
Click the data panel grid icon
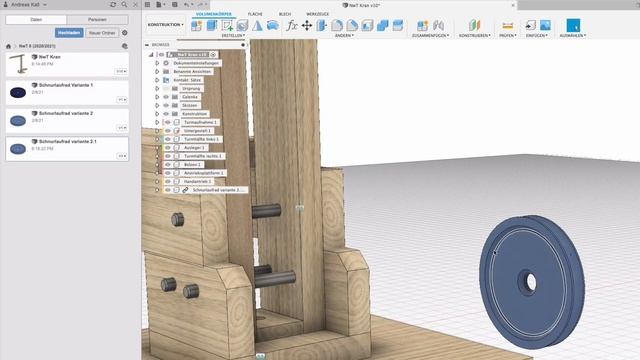(x=147, y=4)
